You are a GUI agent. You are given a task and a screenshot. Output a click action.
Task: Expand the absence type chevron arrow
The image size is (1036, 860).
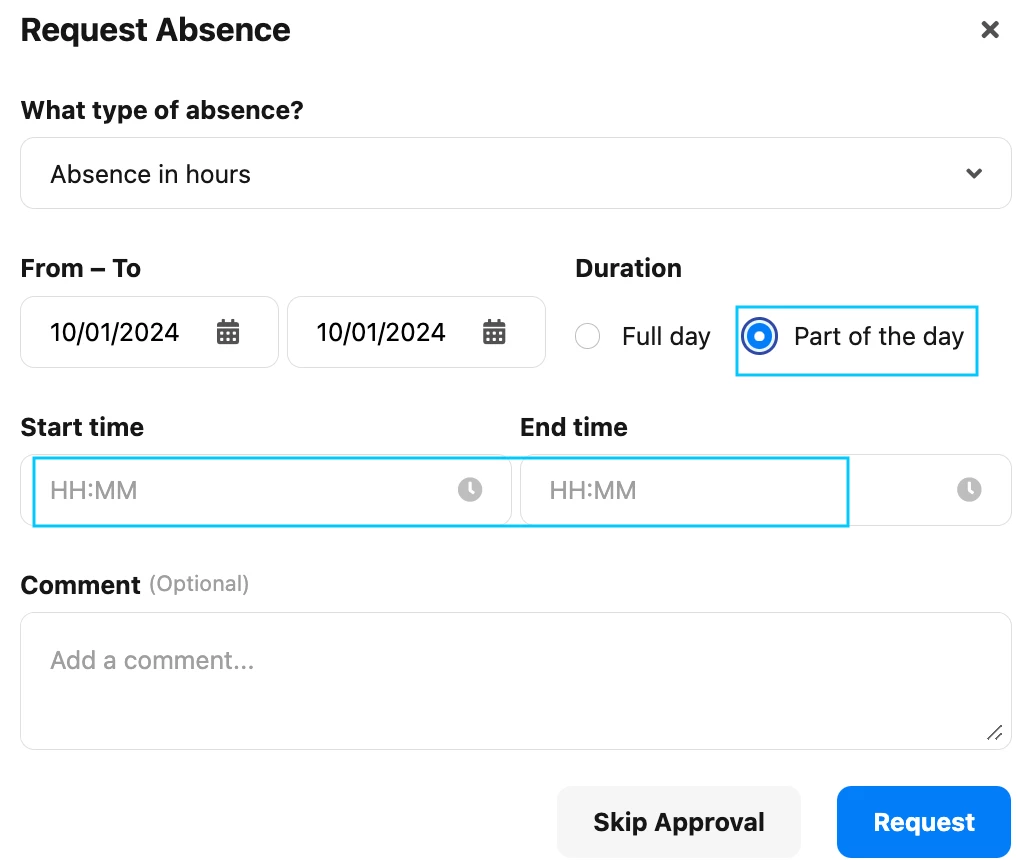point(974,173)
